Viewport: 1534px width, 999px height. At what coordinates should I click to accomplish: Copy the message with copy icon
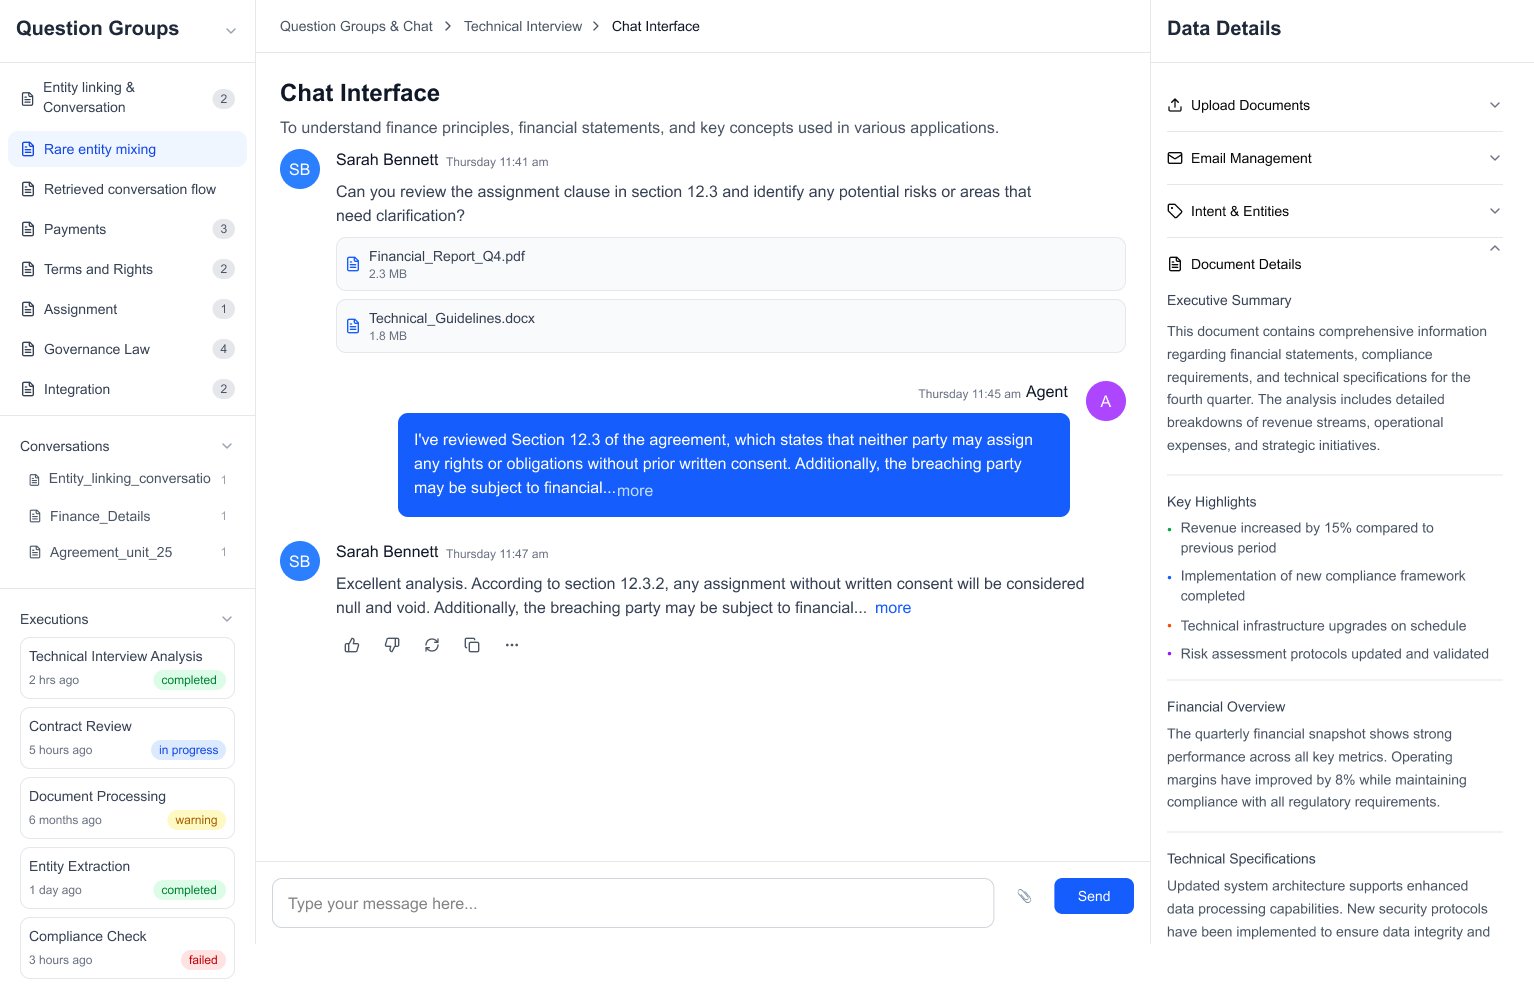pyautogui.click(x=472, y=645)
